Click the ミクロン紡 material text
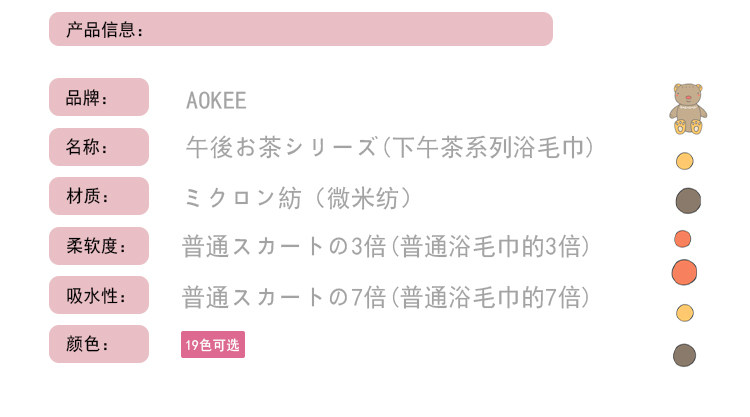This screenshot has width=750, height=417. tap(297, 198)
